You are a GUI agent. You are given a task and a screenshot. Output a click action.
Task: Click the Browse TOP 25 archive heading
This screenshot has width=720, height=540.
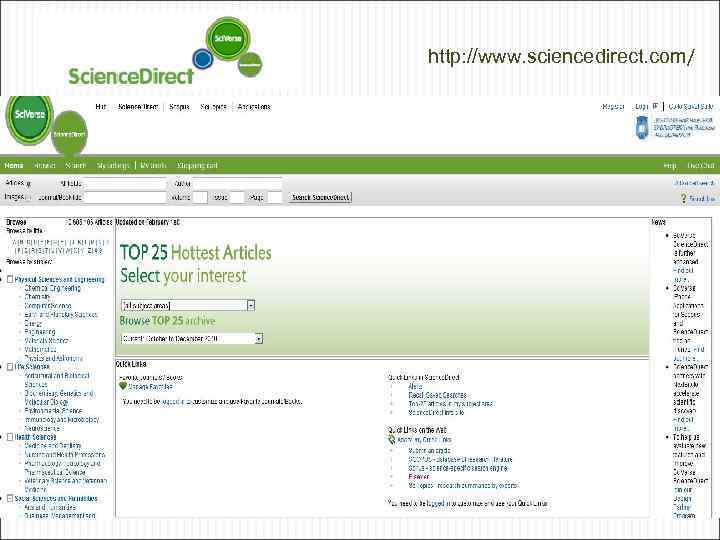(167, 321)
